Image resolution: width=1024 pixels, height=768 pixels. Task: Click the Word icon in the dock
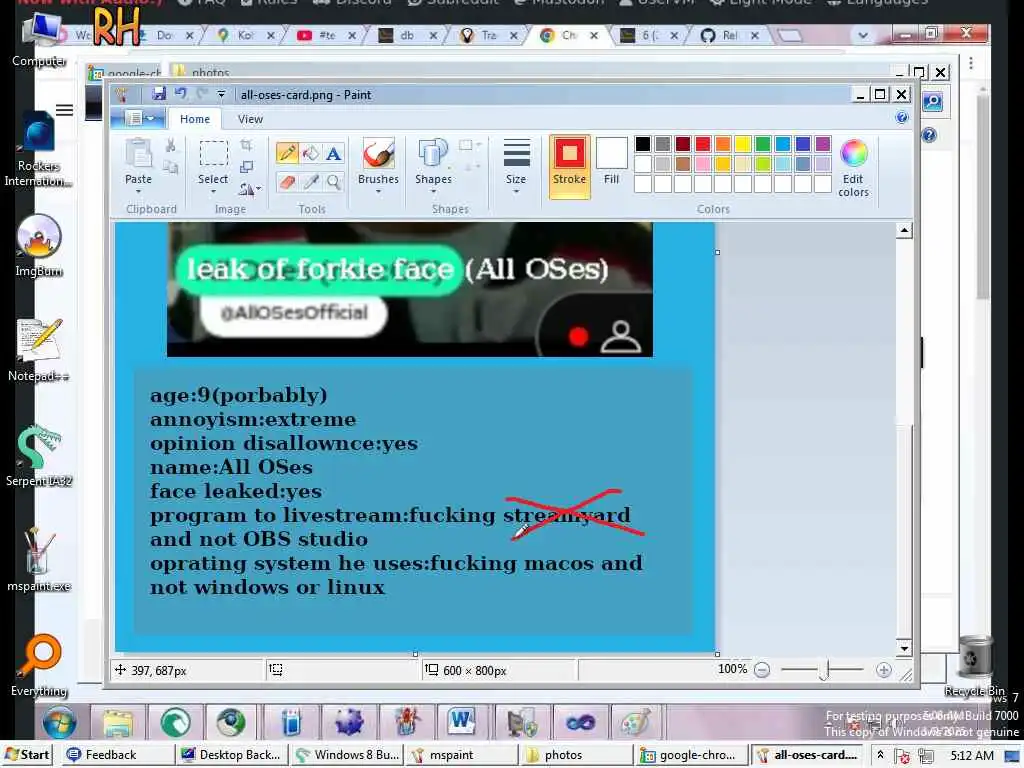point(461,722)
